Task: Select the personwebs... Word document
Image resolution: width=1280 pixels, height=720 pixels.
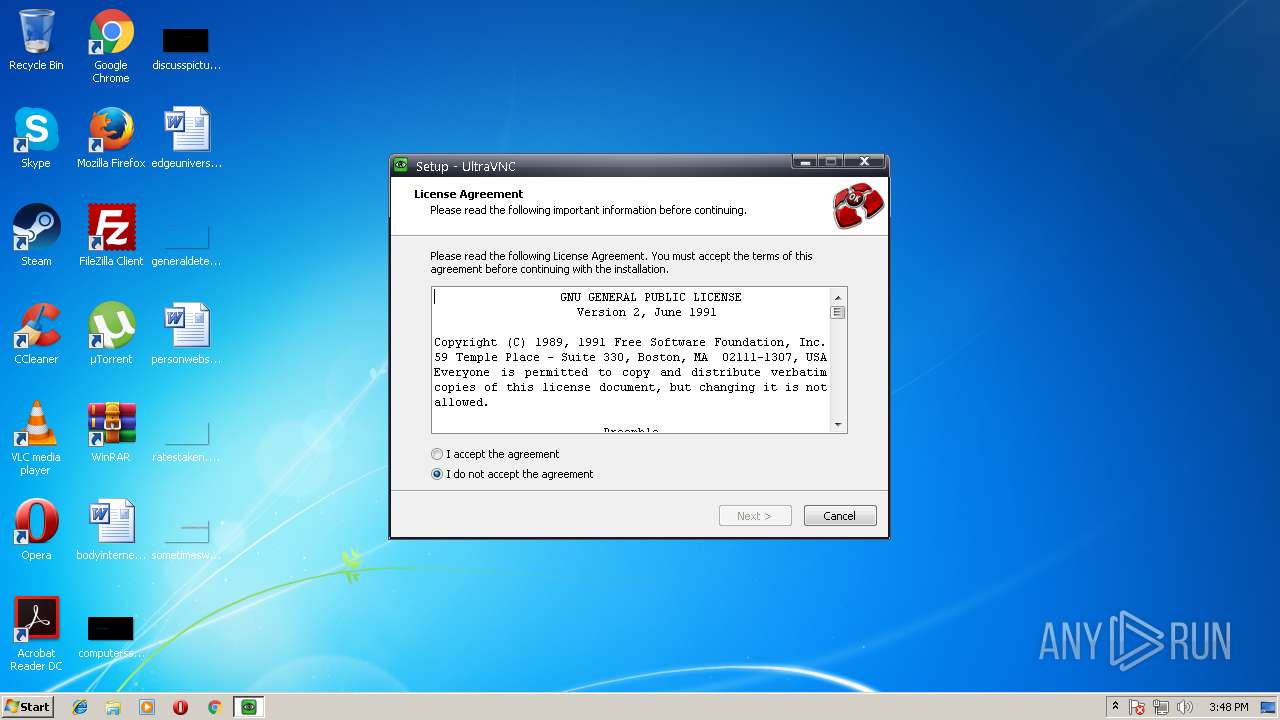Action: (186, 334)
